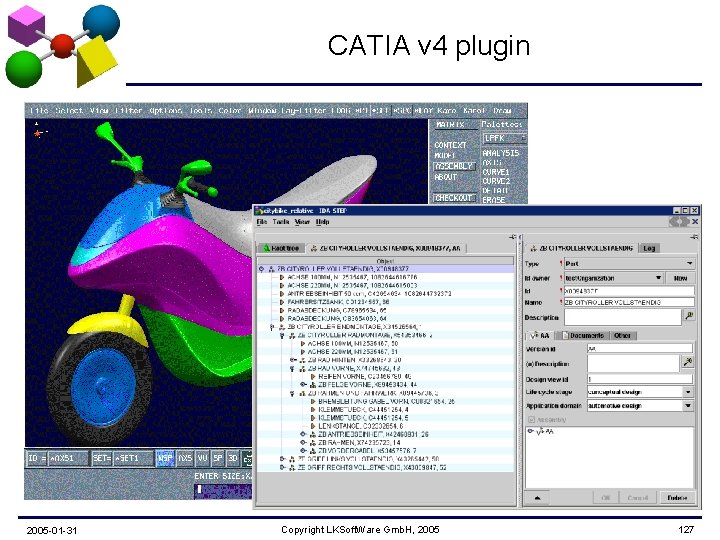720x540 pixels.
Task: Select the ANTRIEBSEINHEIT 50 ccm row
Action: 369,294
